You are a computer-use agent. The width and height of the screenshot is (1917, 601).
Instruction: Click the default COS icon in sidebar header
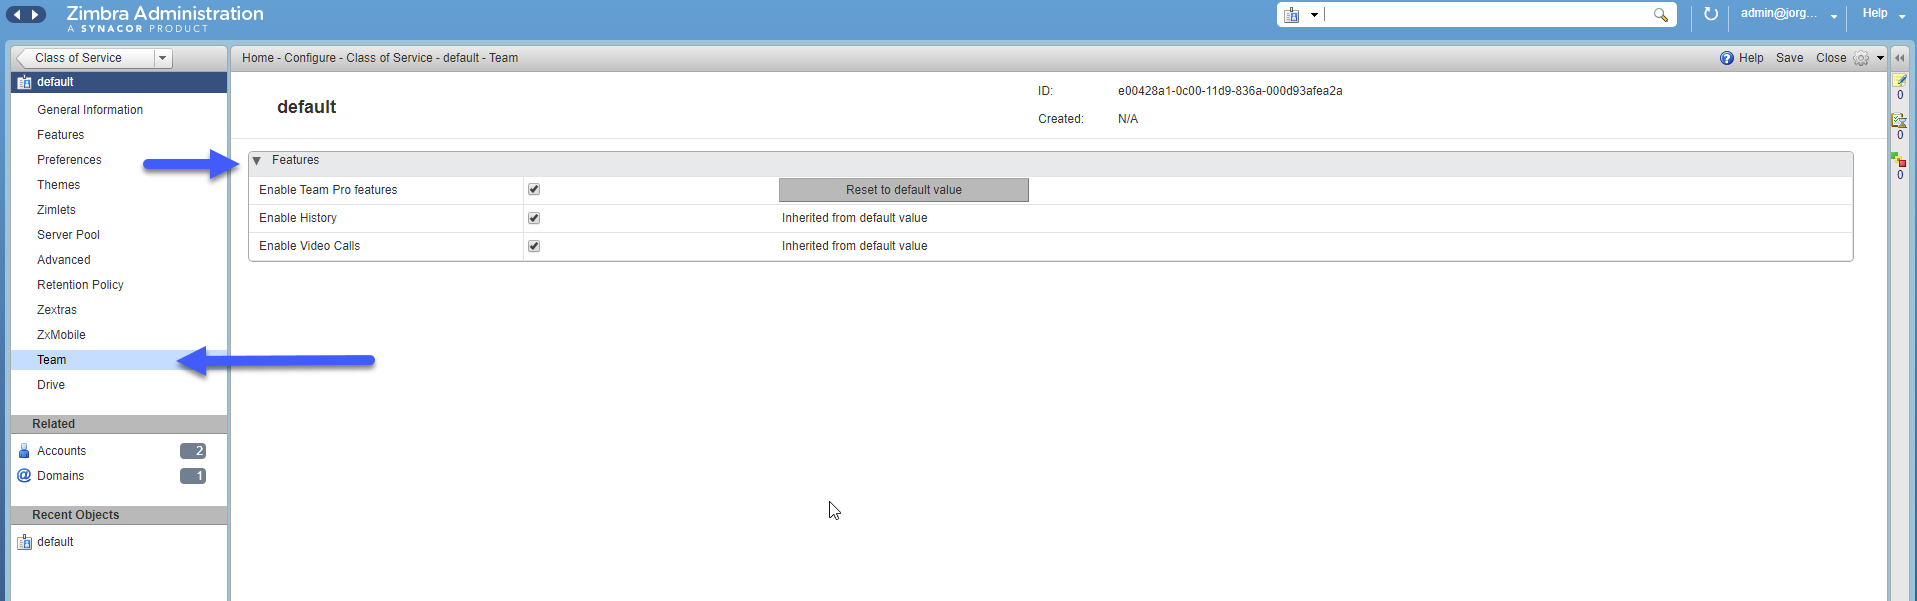click(25, 82)
